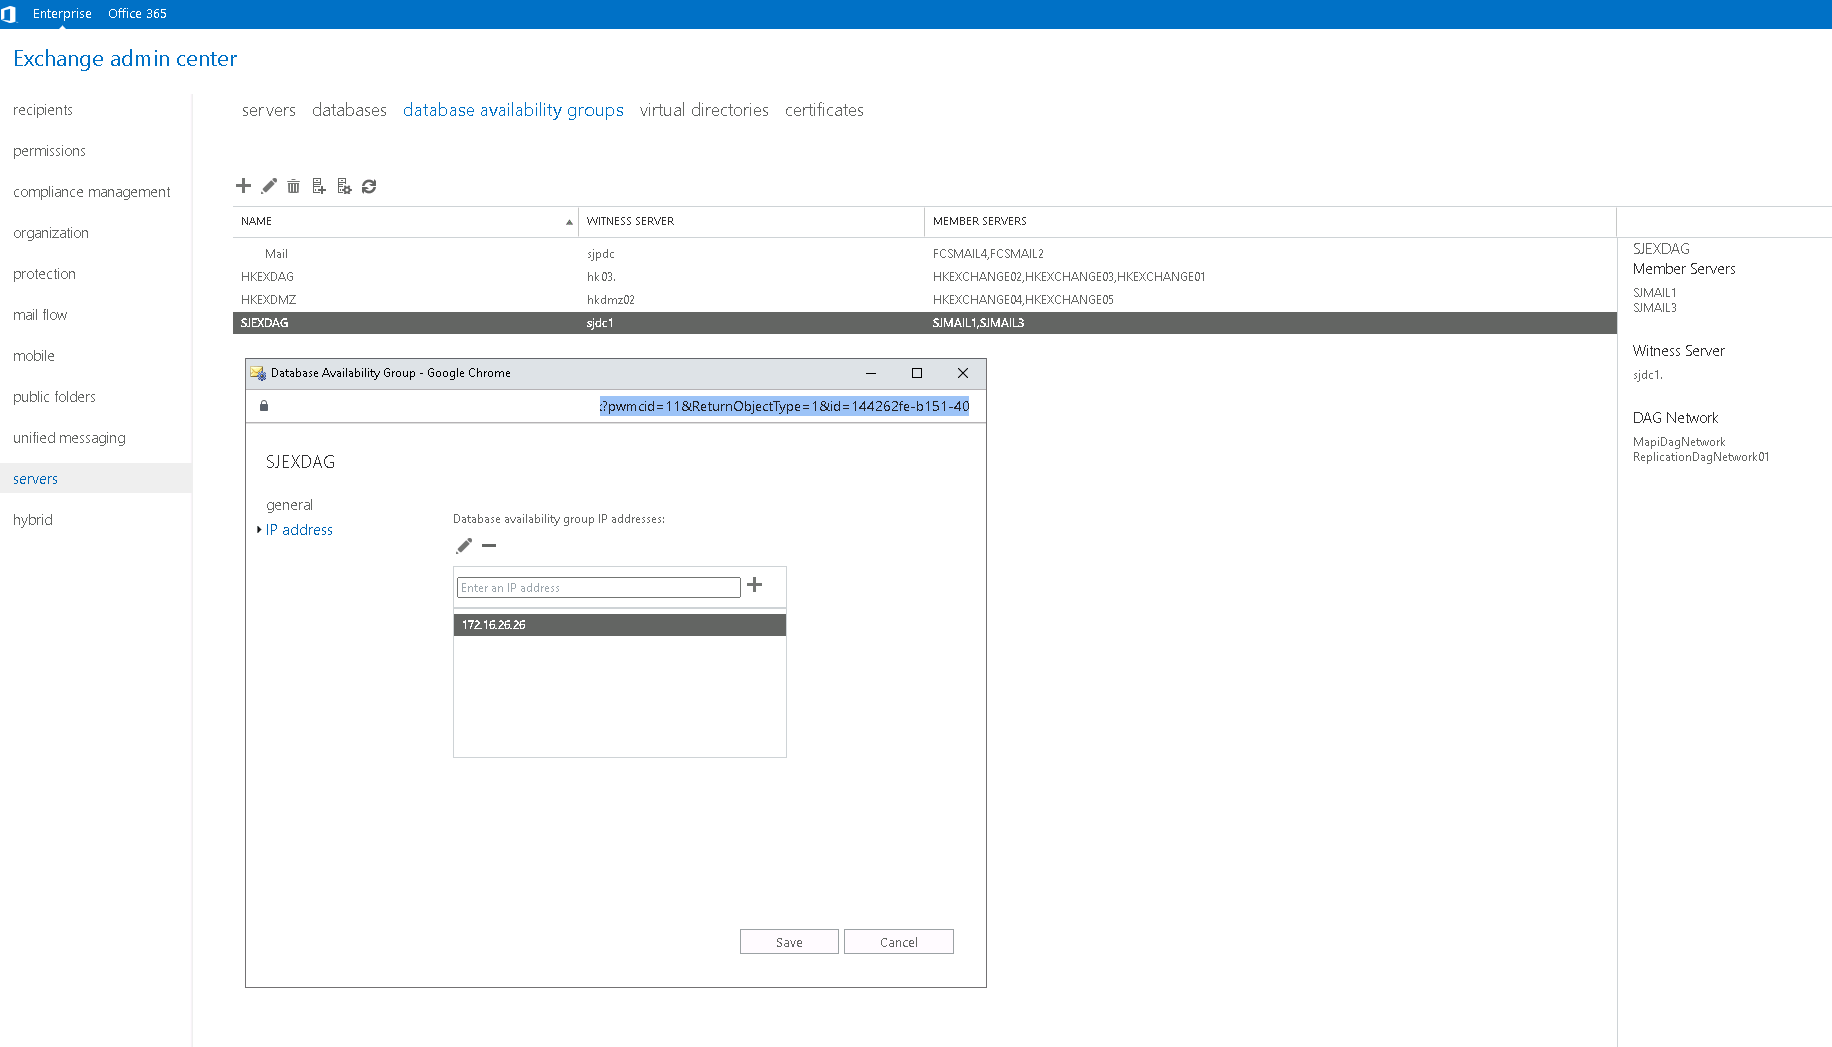This screenshot has width=1832, height=1047.
Task: Remove the selected IP address with the minus icon
Action: point(489,546)
